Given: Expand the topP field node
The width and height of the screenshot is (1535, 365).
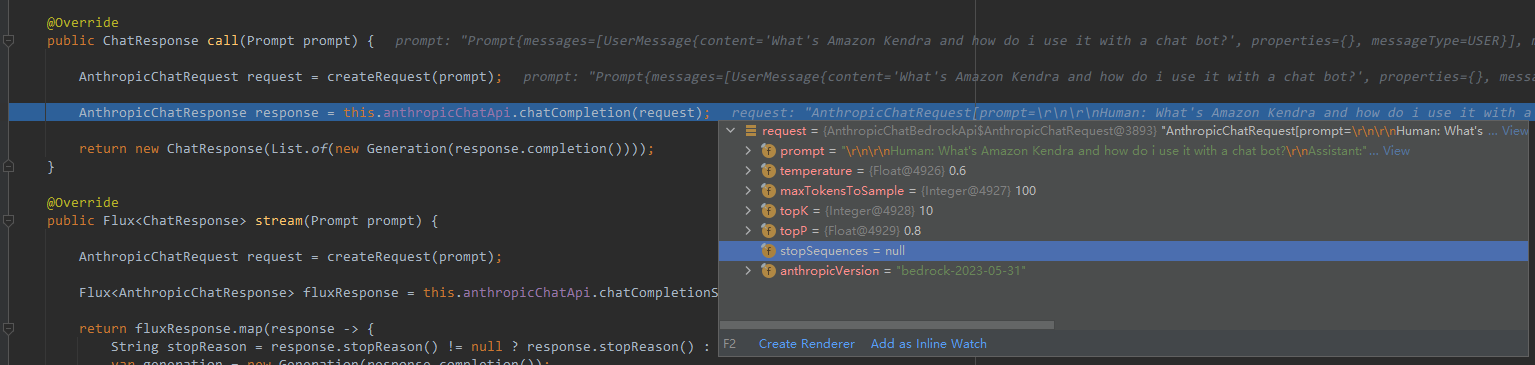Looking at the screenshot, I should (748, 231).
